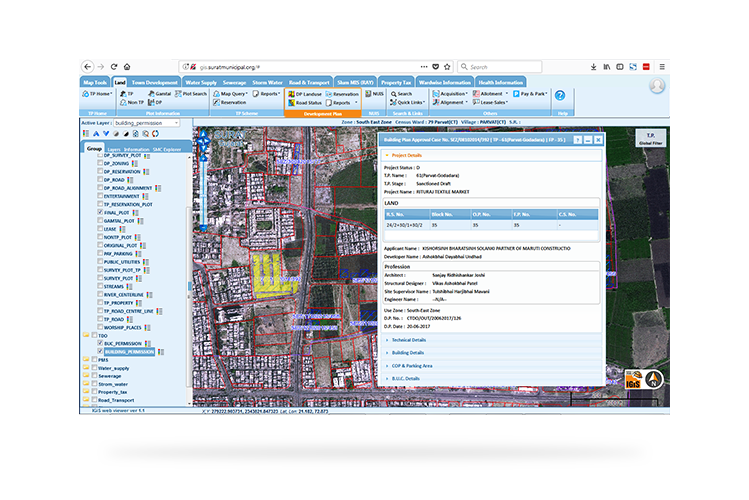Switch to the Map Tools tab
749x500 pixels.
95,82
